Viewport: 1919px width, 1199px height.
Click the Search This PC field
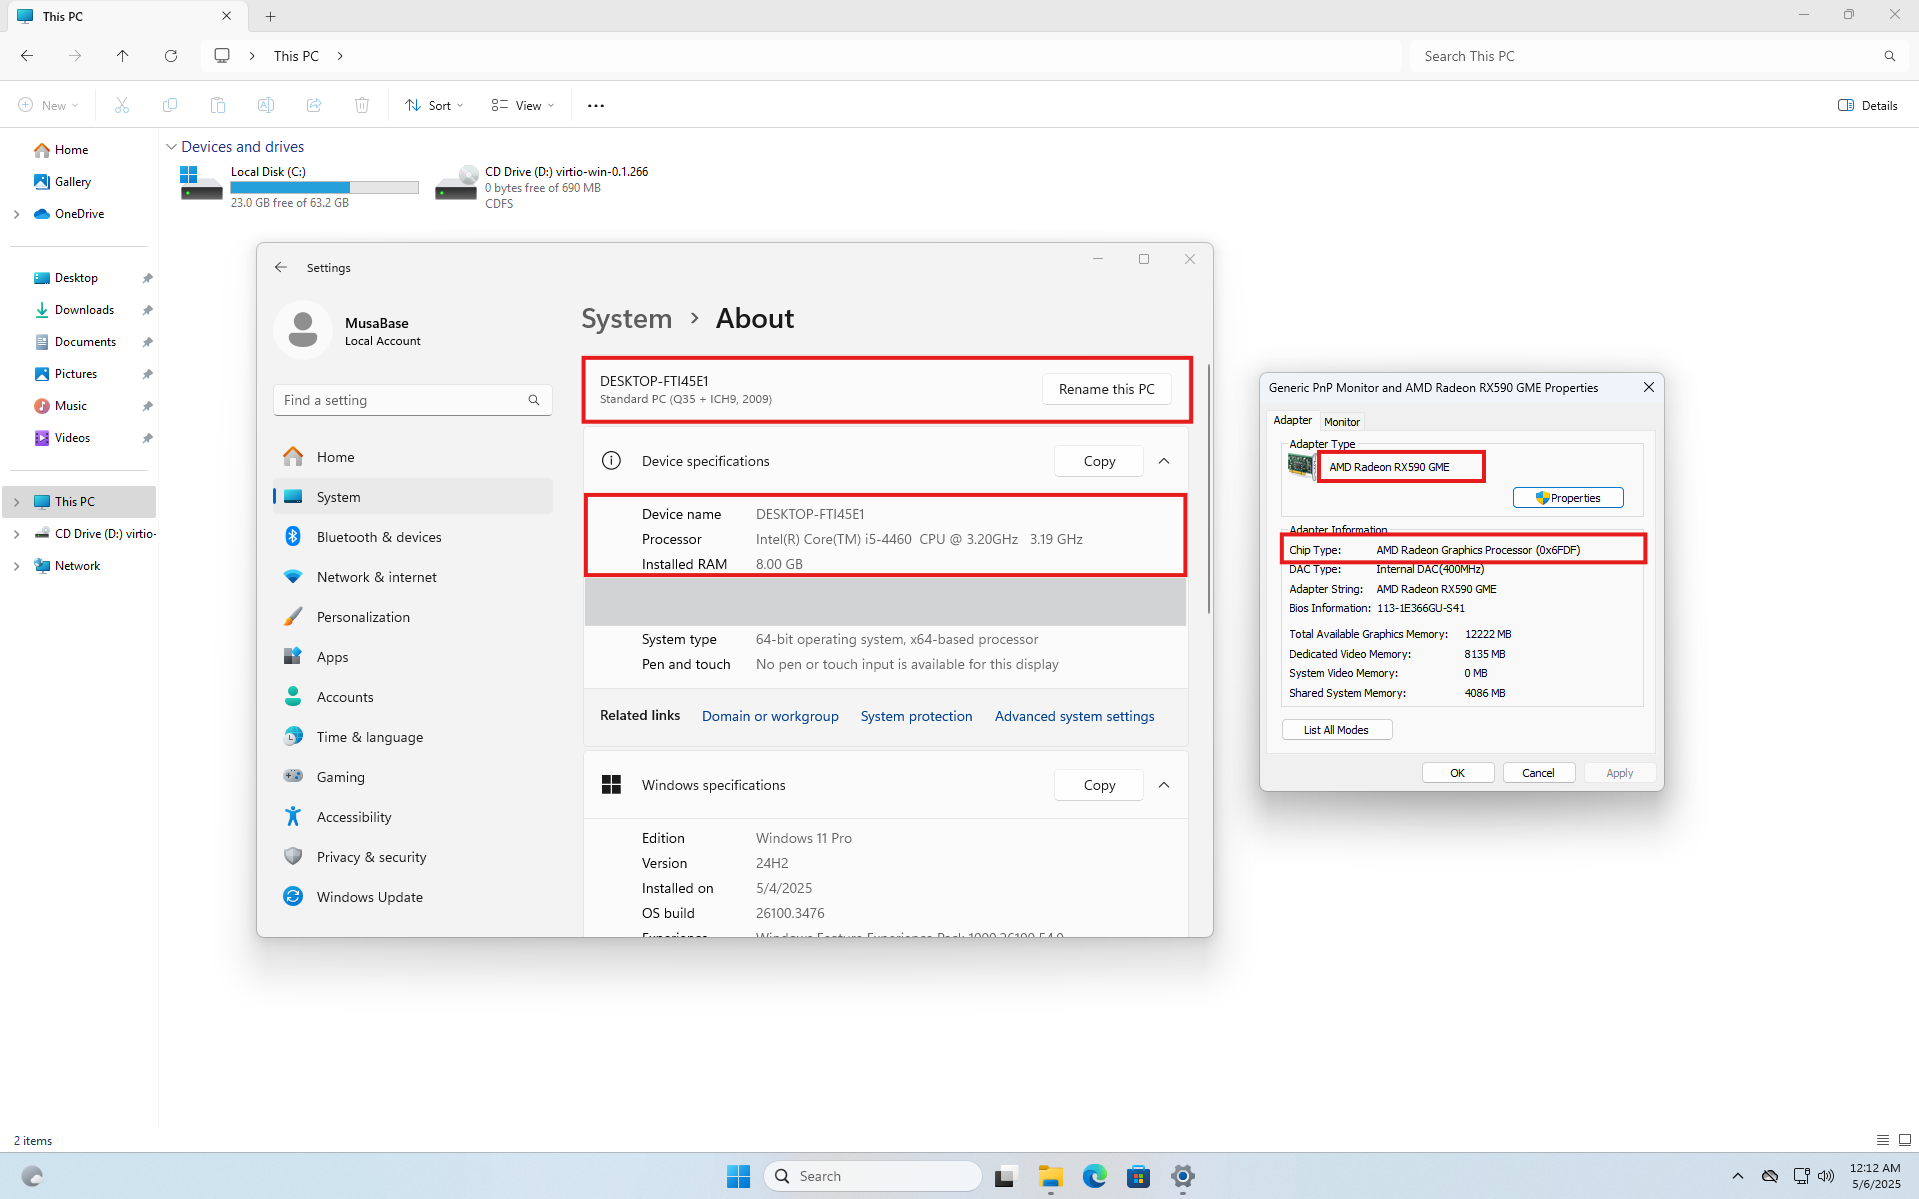click(x=1659, y=56)
